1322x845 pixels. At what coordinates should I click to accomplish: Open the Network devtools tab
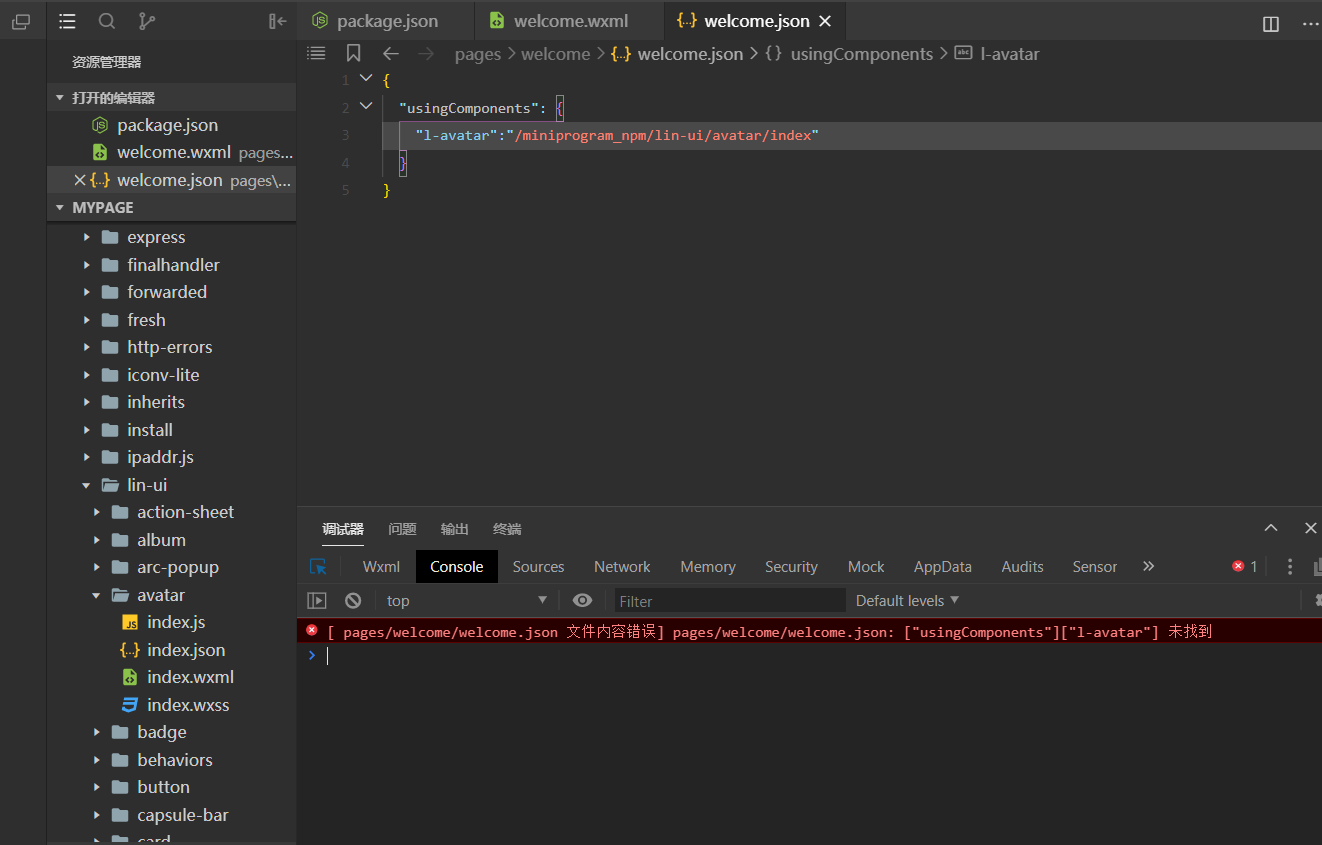point(622,566)
